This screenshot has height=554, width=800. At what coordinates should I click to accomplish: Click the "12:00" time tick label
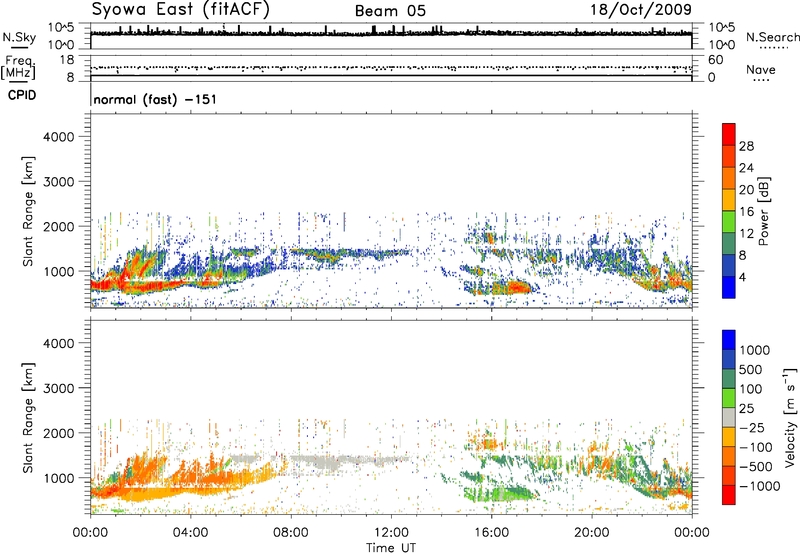[391, 533]
